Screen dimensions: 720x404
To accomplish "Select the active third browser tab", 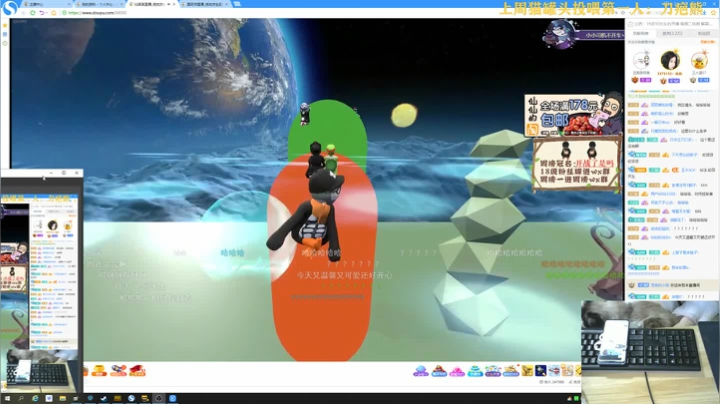I will (152, 4).
